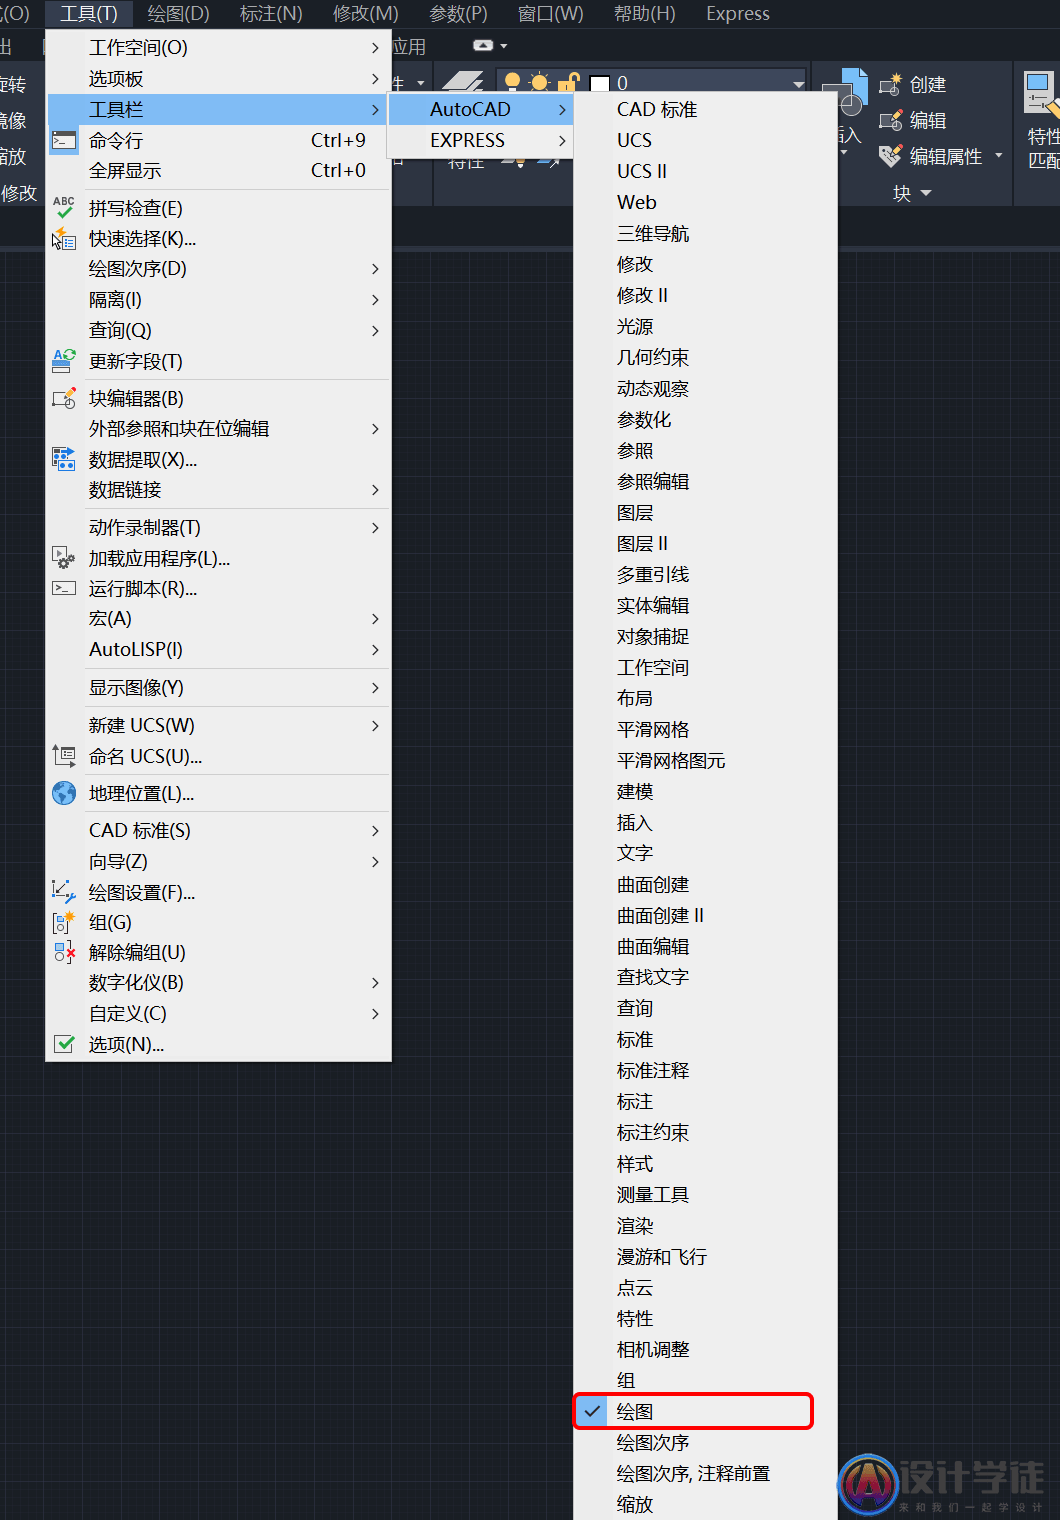Expand the AutoLISP(I) submenu
This screenshot has width=1060, height=1520.
[x=218, y=649]
